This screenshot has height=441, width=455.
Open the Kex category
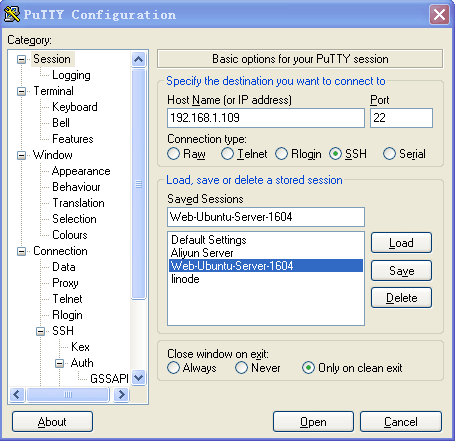tap(80, 347)
